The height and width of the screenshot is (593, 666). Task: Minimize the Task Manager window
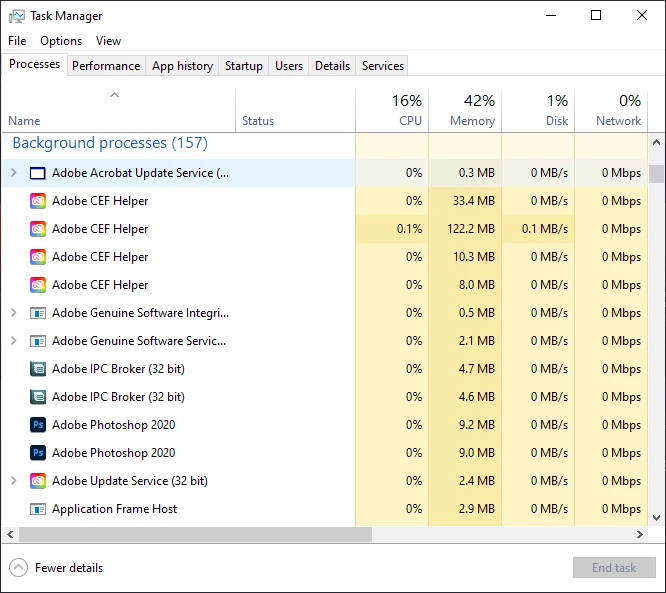(551, 16)
